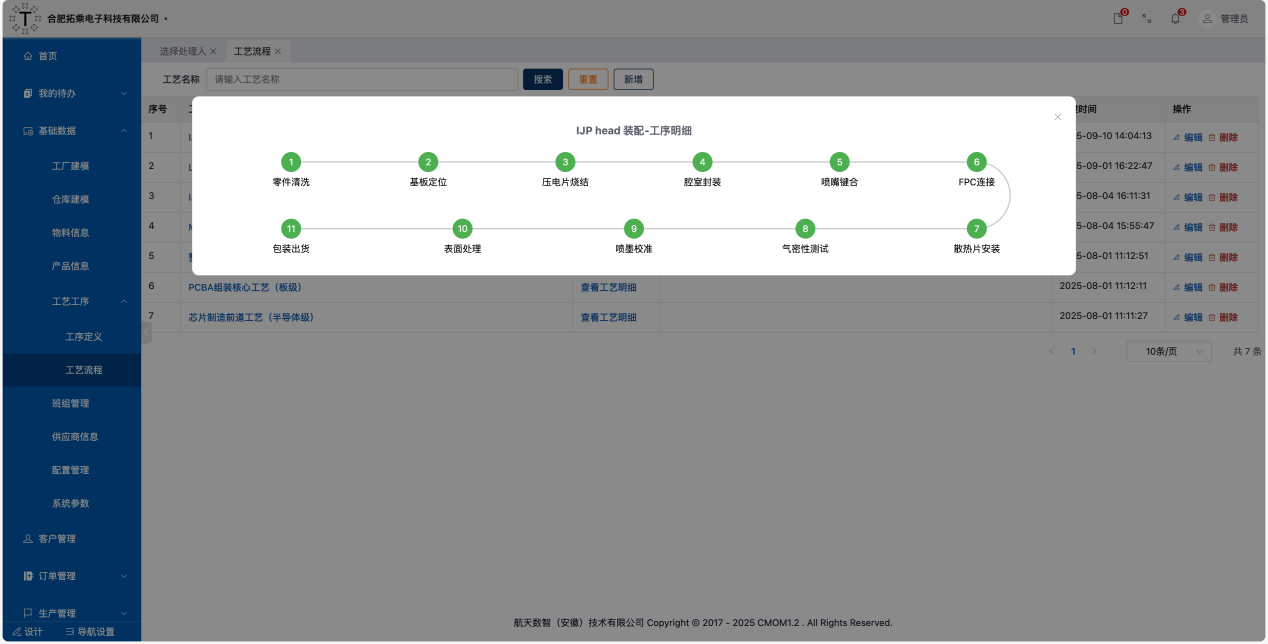Click the 搜索 button
This screenshot has height=644, width=1268.
pyautogui.click(x=543, y=79)
